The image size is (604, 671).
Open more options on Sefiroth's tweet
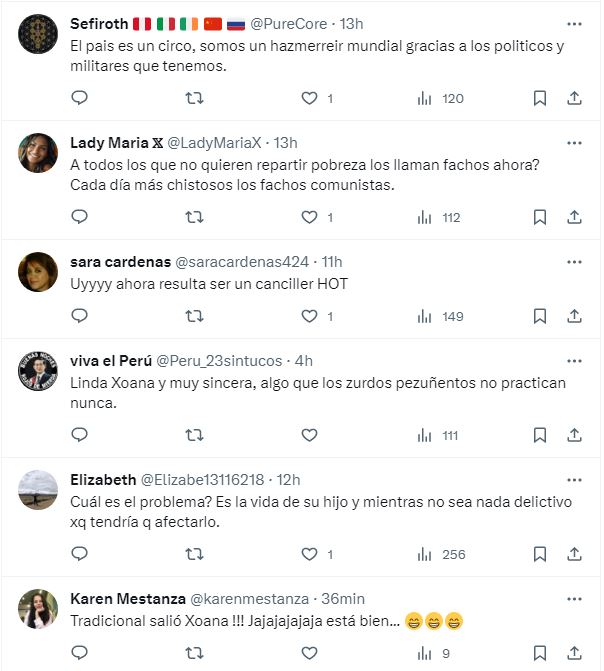pos(574,23)
